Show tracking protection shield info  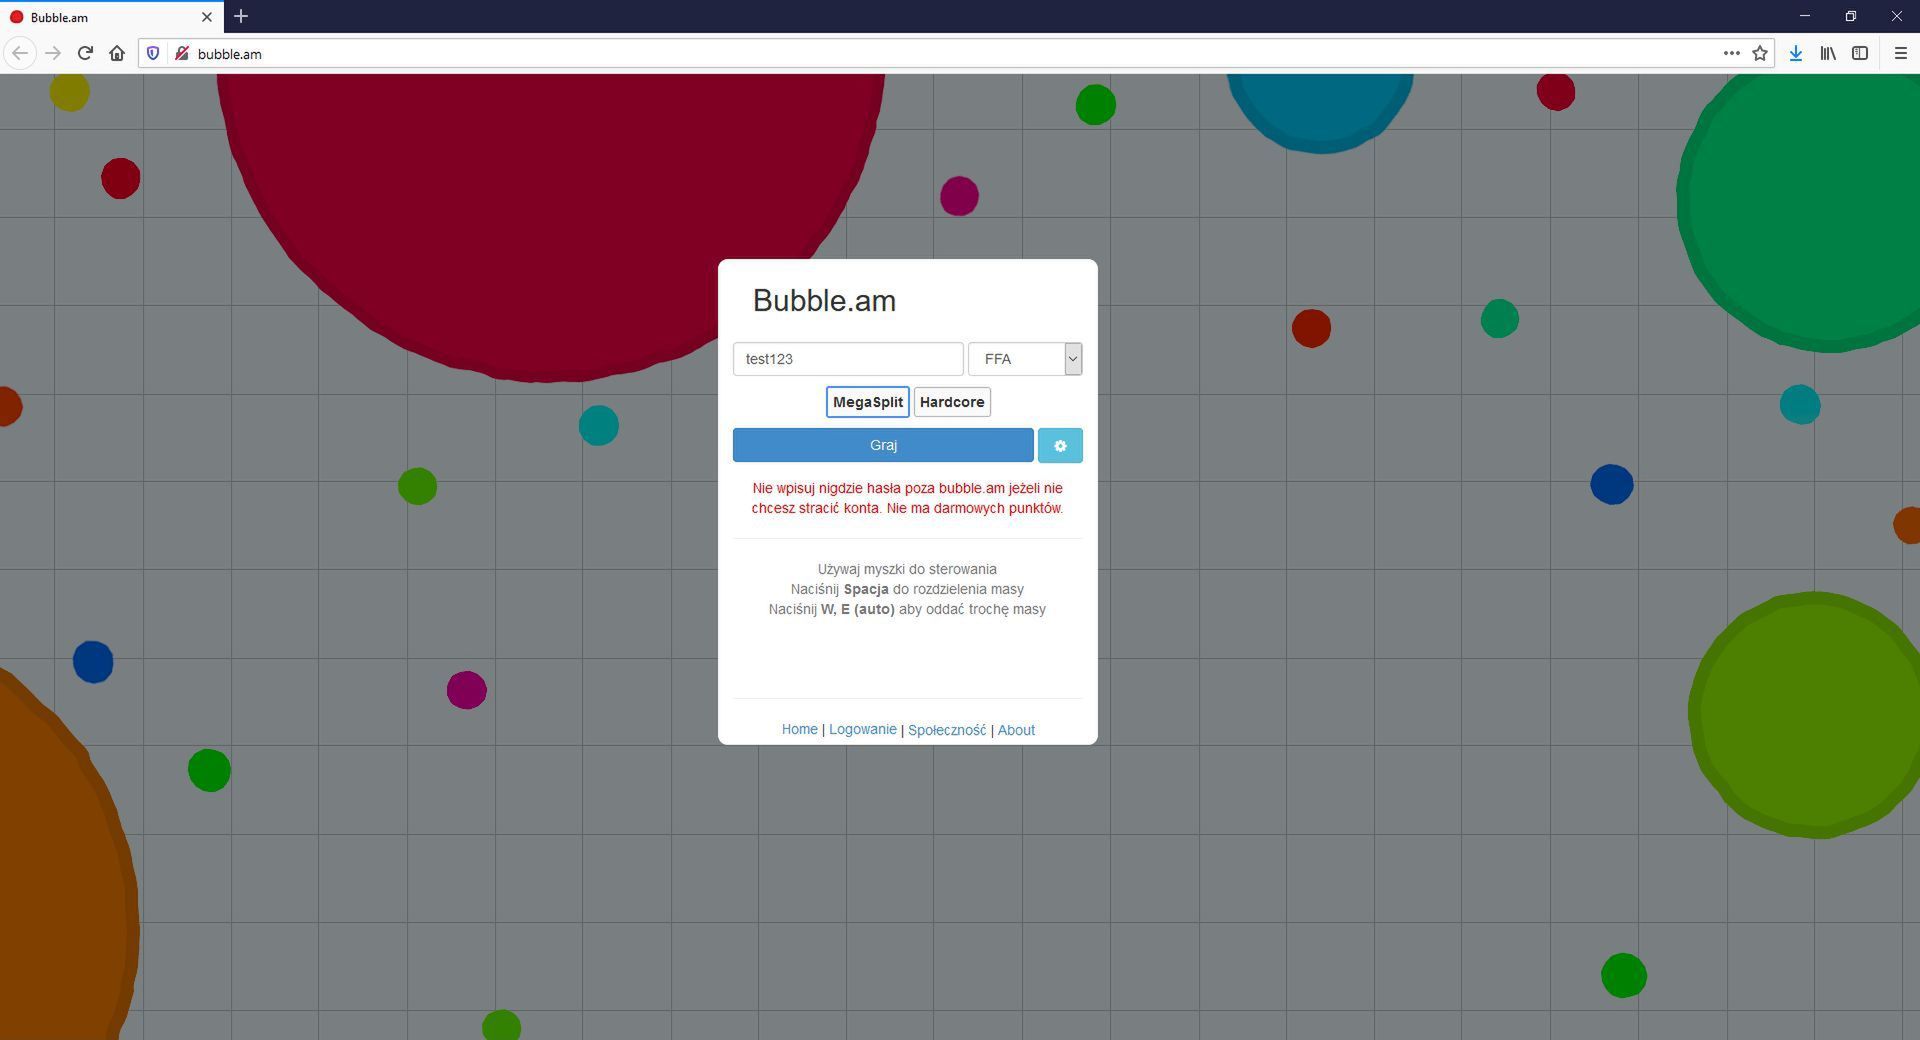(x=153, y=54)
